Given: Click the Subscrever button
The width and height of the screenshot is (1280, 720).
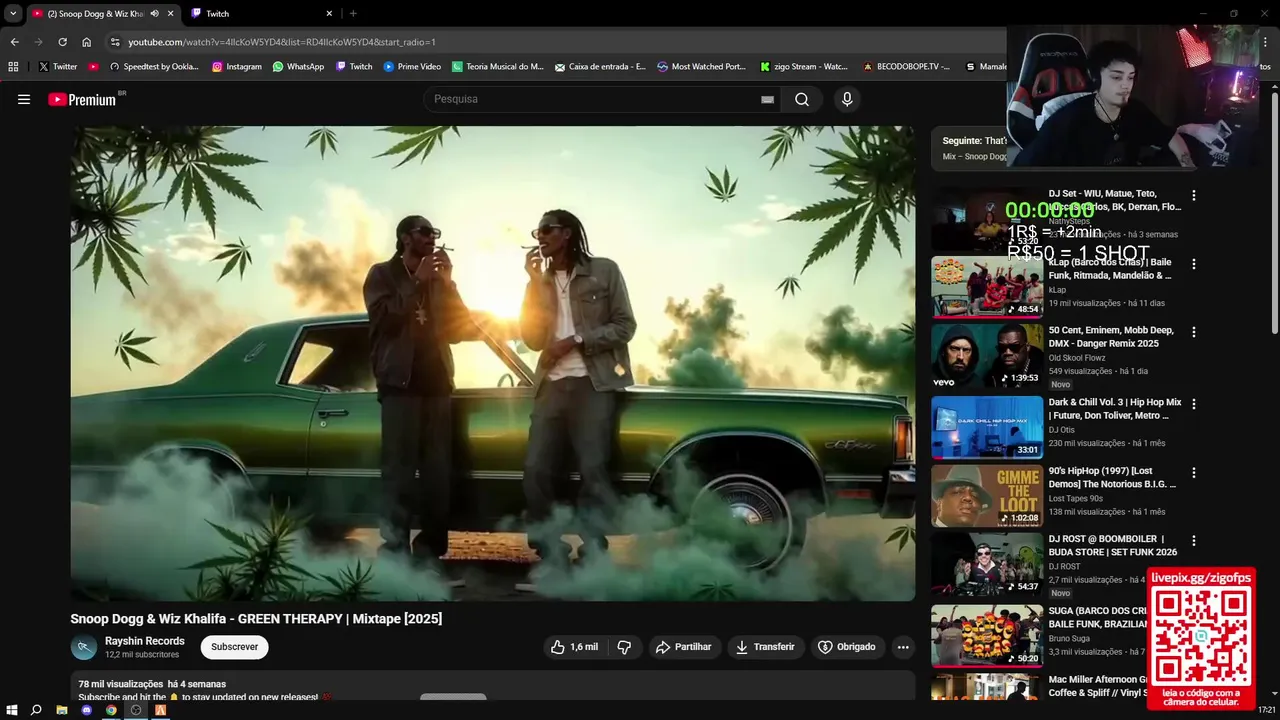Looking at the screenshot, I should click(x=234, y=647).
